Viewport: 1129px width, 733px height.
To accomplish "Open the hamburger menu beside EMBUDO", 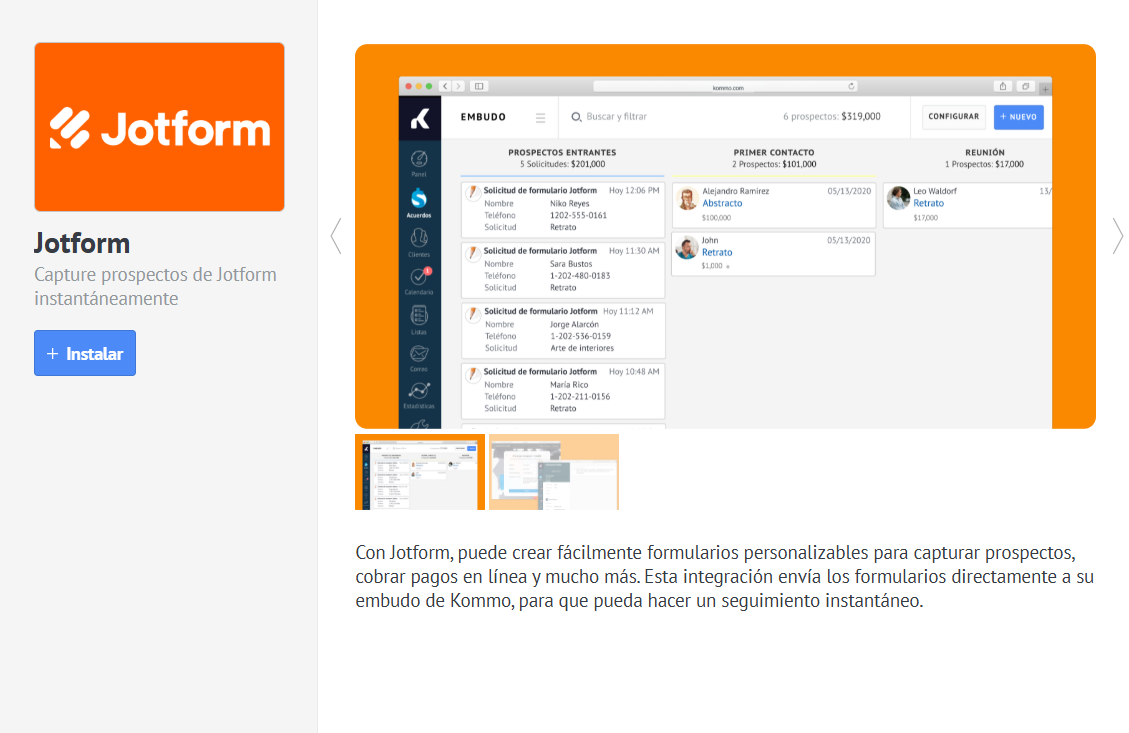I will tap(540, 118).
